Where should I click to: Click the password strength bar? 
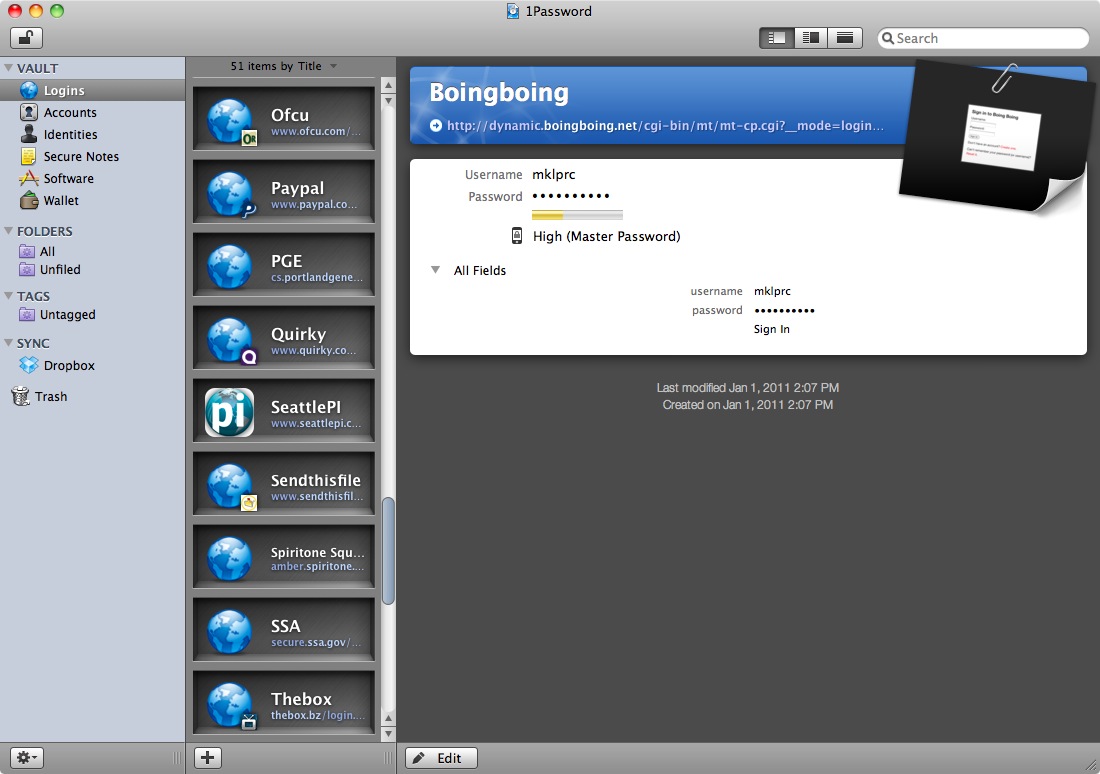pos(577,215)
